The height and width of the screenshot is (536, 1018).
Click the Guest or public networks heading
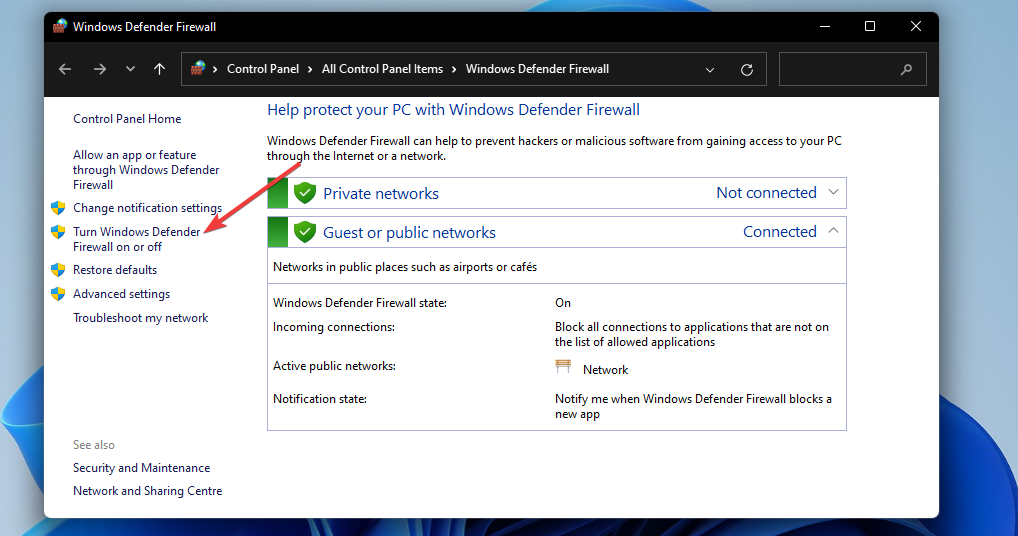[410, 232]
